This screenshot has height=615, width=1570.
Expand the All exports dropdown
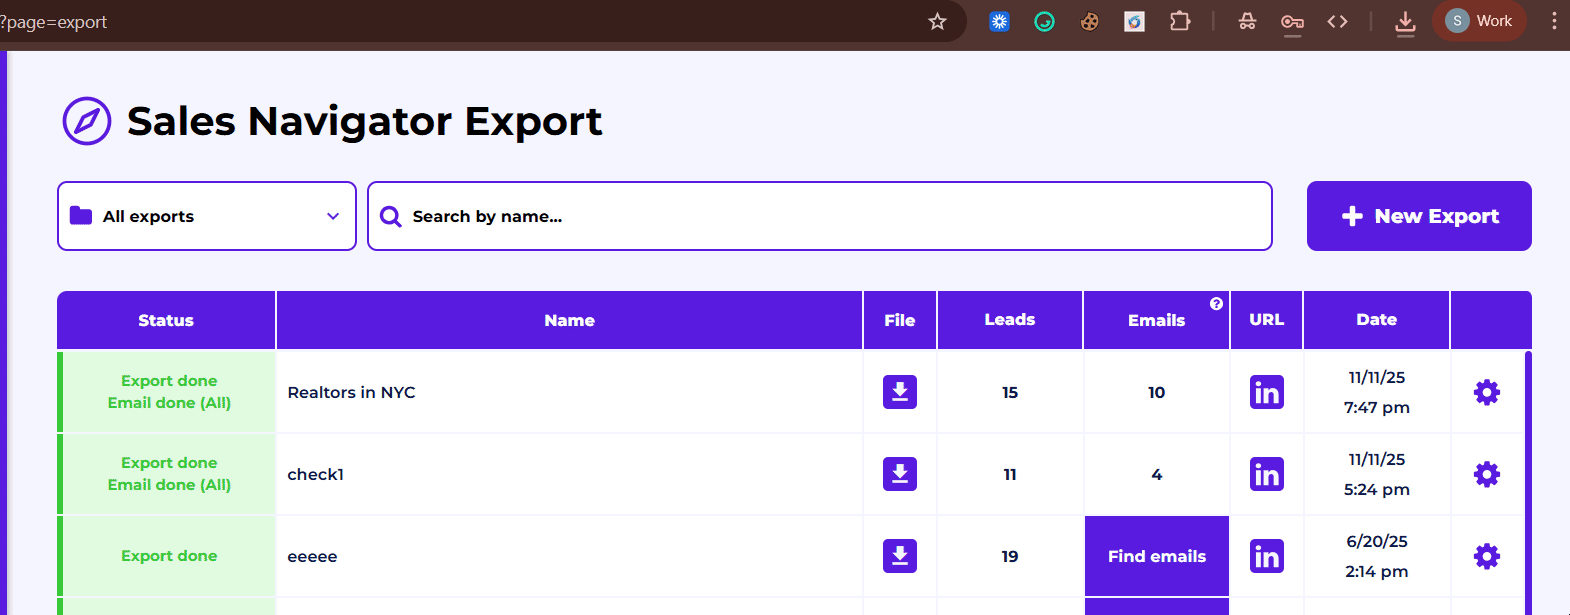click(x=207, y=216)
